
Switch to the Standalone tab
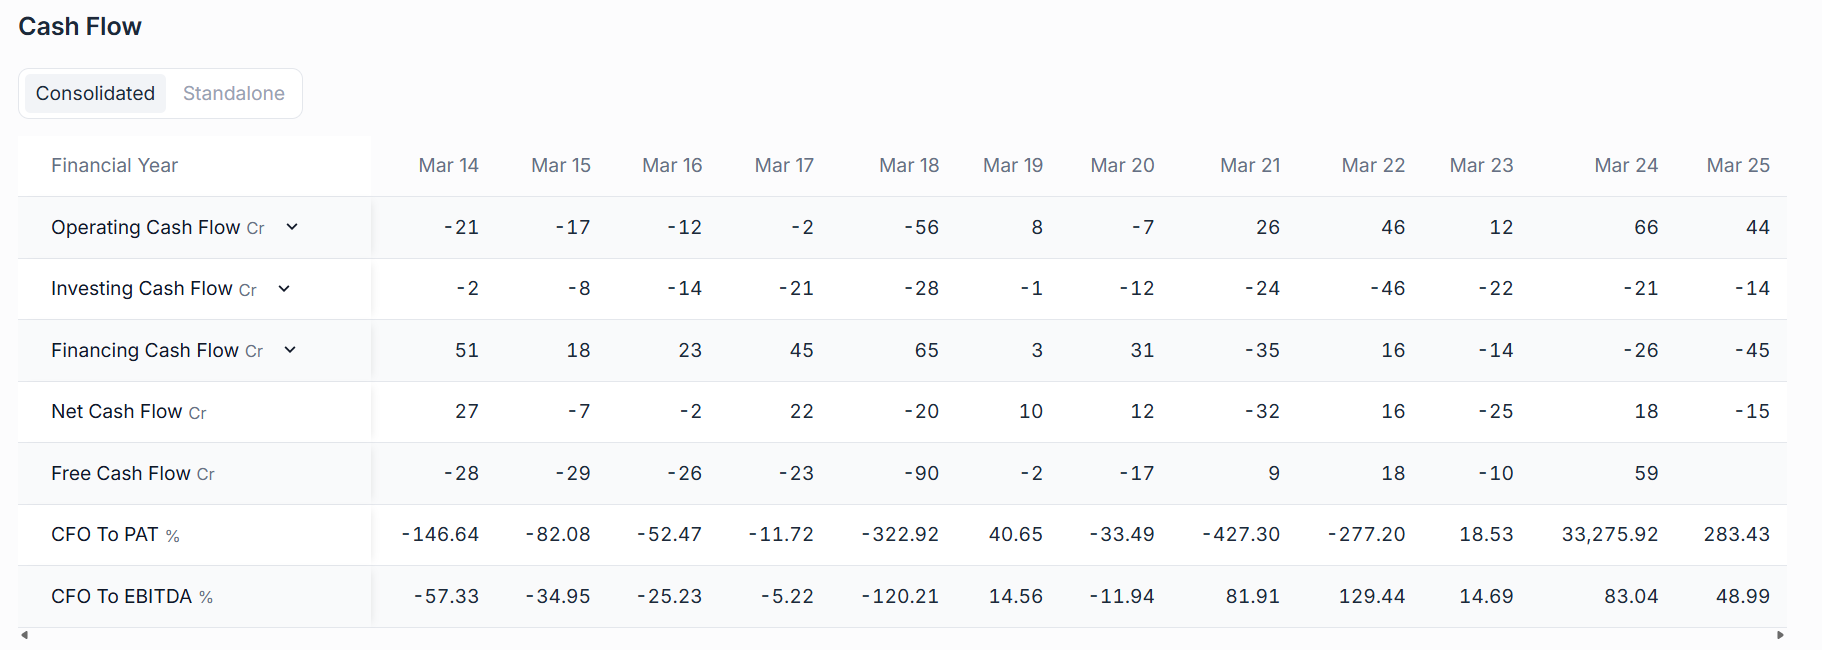(x=234, y=93)
